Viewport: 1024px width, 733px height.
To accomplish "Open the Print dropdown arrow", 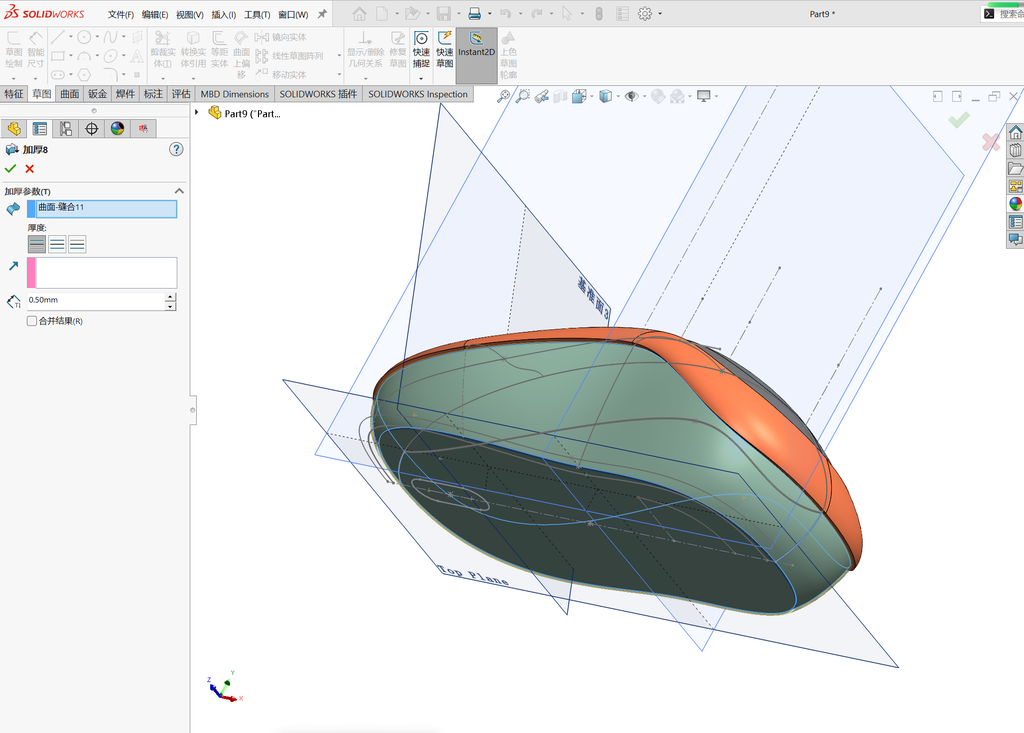I will point(489,14).
